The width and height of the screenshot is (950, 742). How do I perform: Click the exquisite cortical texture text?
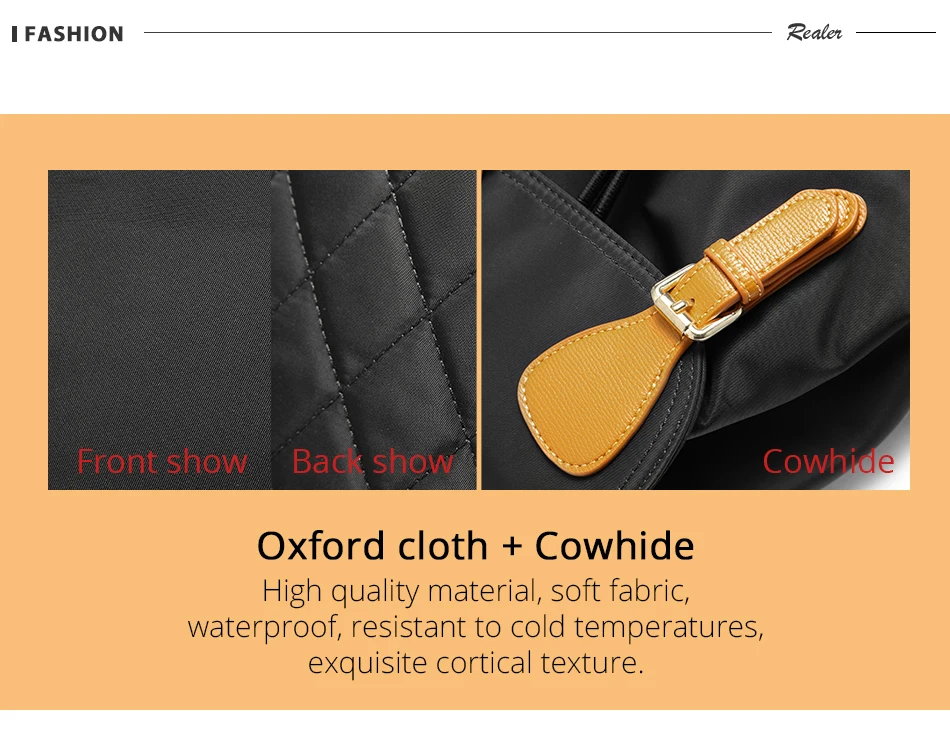(x=476, y=663)
